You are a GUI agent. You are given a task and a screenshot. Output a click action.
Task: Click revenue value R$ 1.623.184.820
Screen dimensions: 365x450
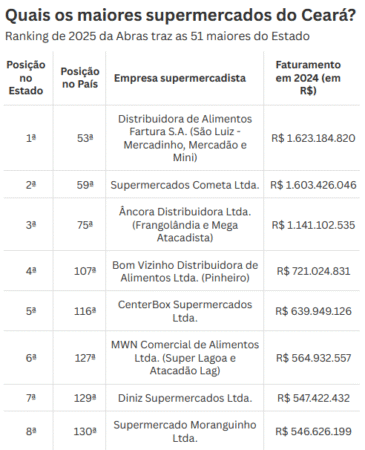coord(313,138)
